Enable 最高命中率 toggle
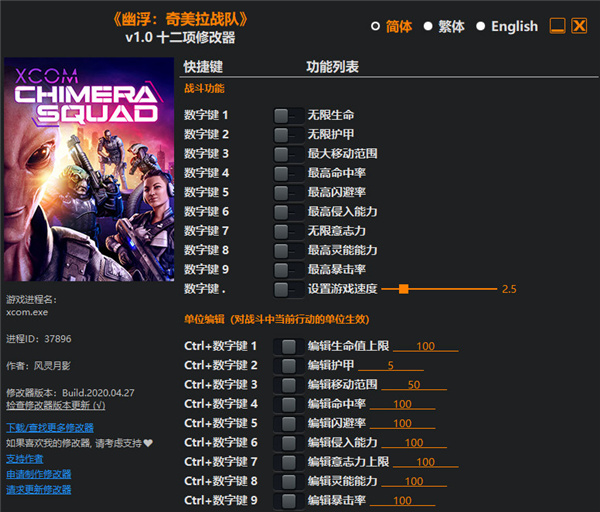 [x=289, y=173]
